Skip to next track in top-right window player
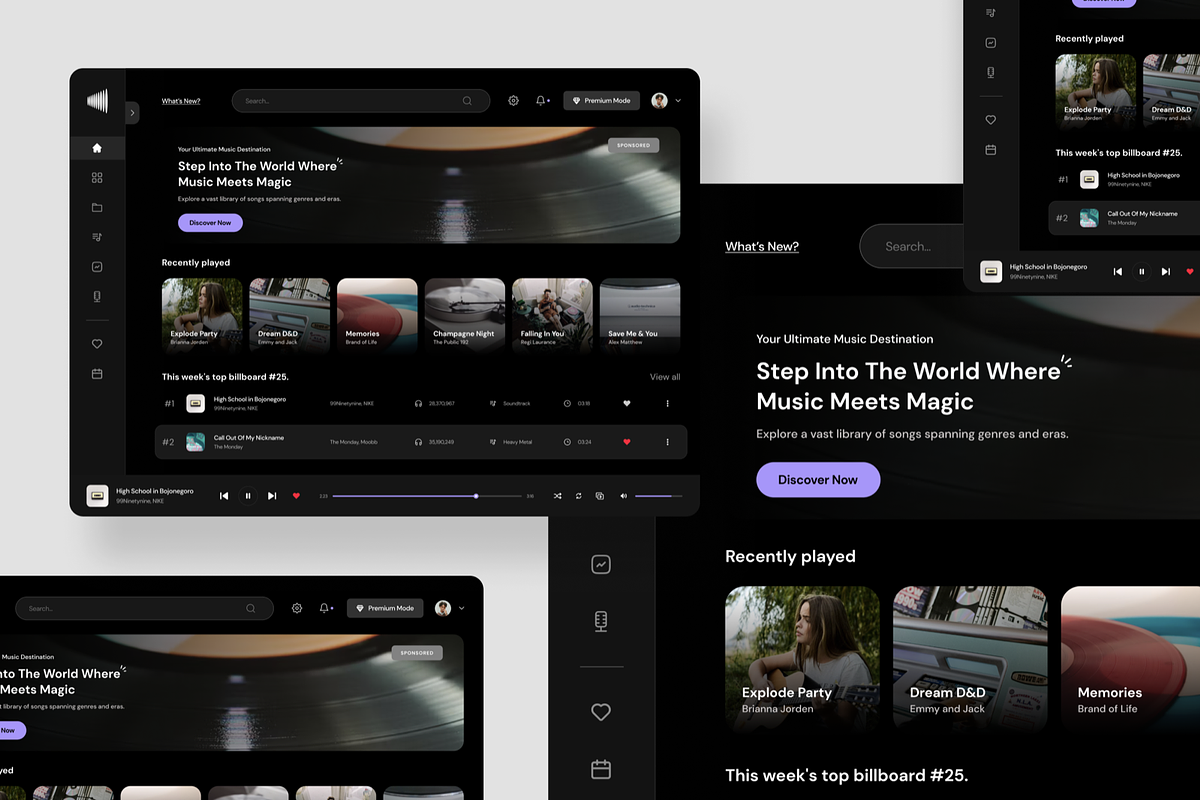Viewport: 1200px width, 800px height. (1166, 271)
